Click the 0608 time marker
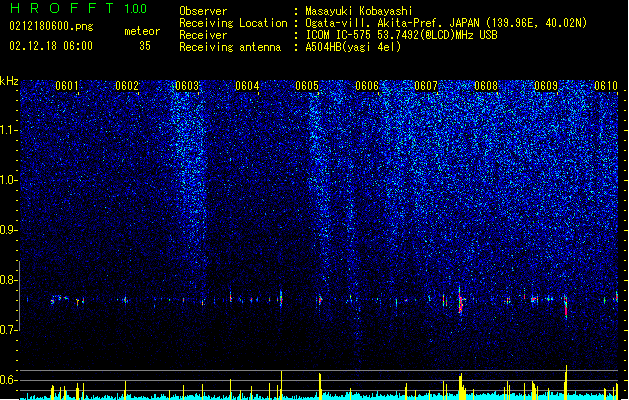 pyautogui.click(x=486, y=86)
